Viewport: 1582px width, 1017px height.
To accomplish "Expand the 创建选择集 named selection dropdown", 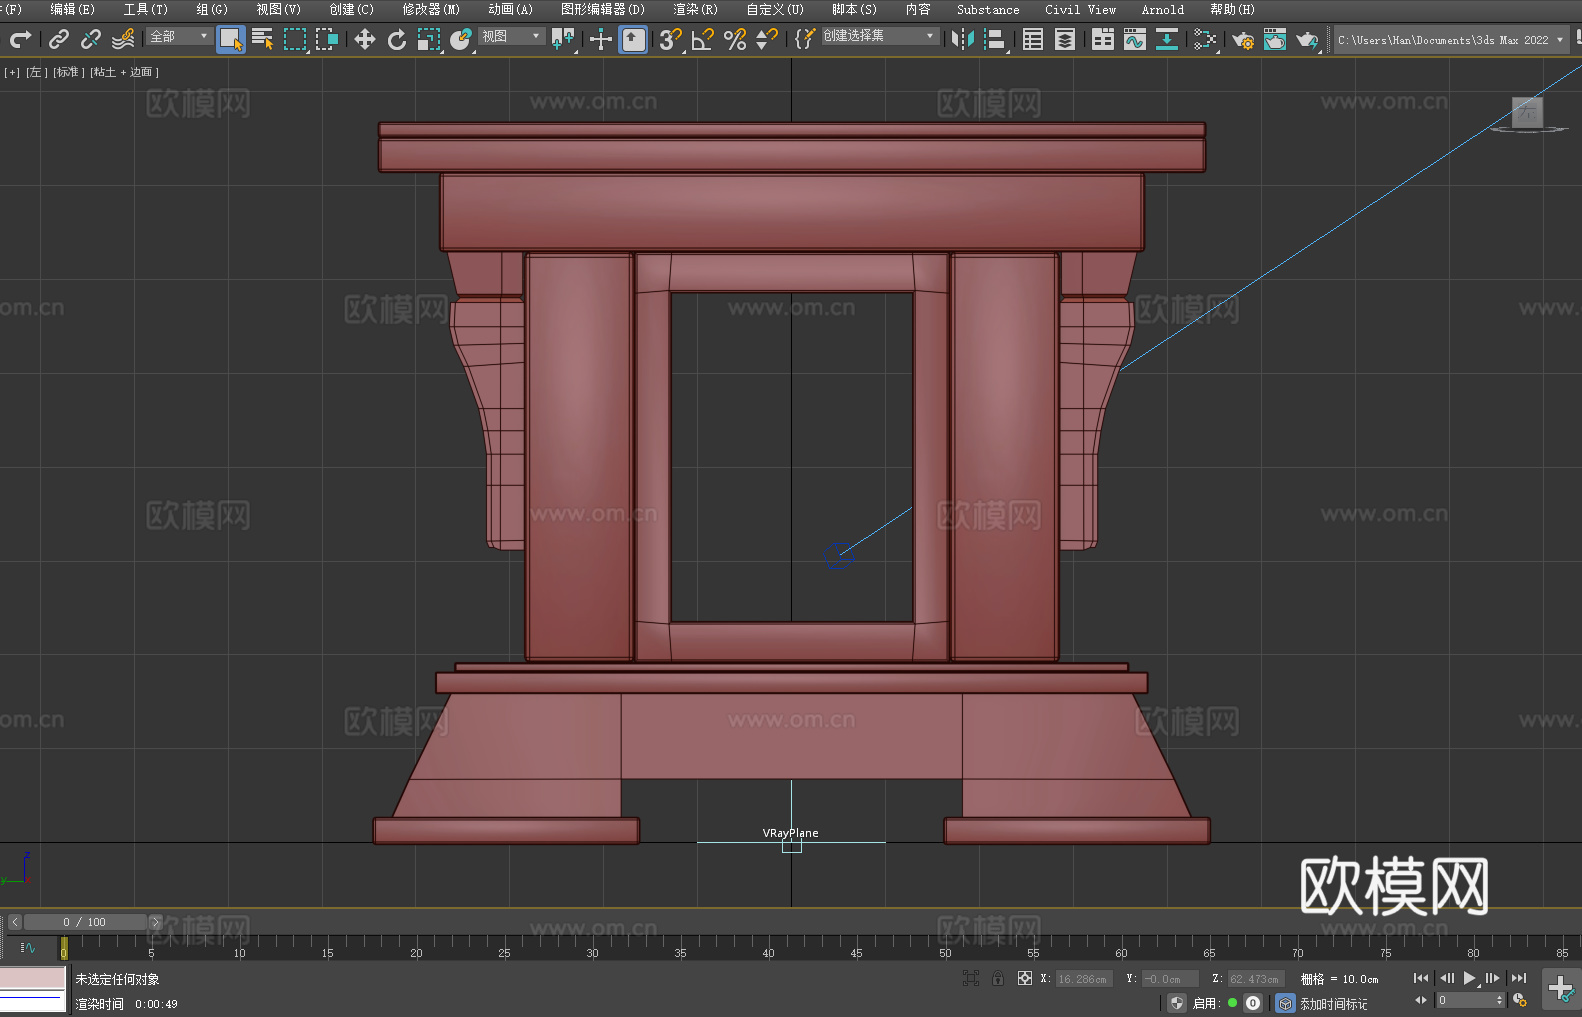I will 879,36.
